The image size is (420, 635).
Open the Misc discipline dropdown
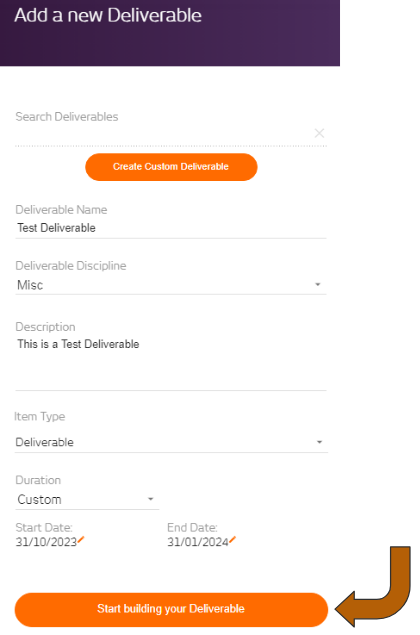click(x=171, y=285)
